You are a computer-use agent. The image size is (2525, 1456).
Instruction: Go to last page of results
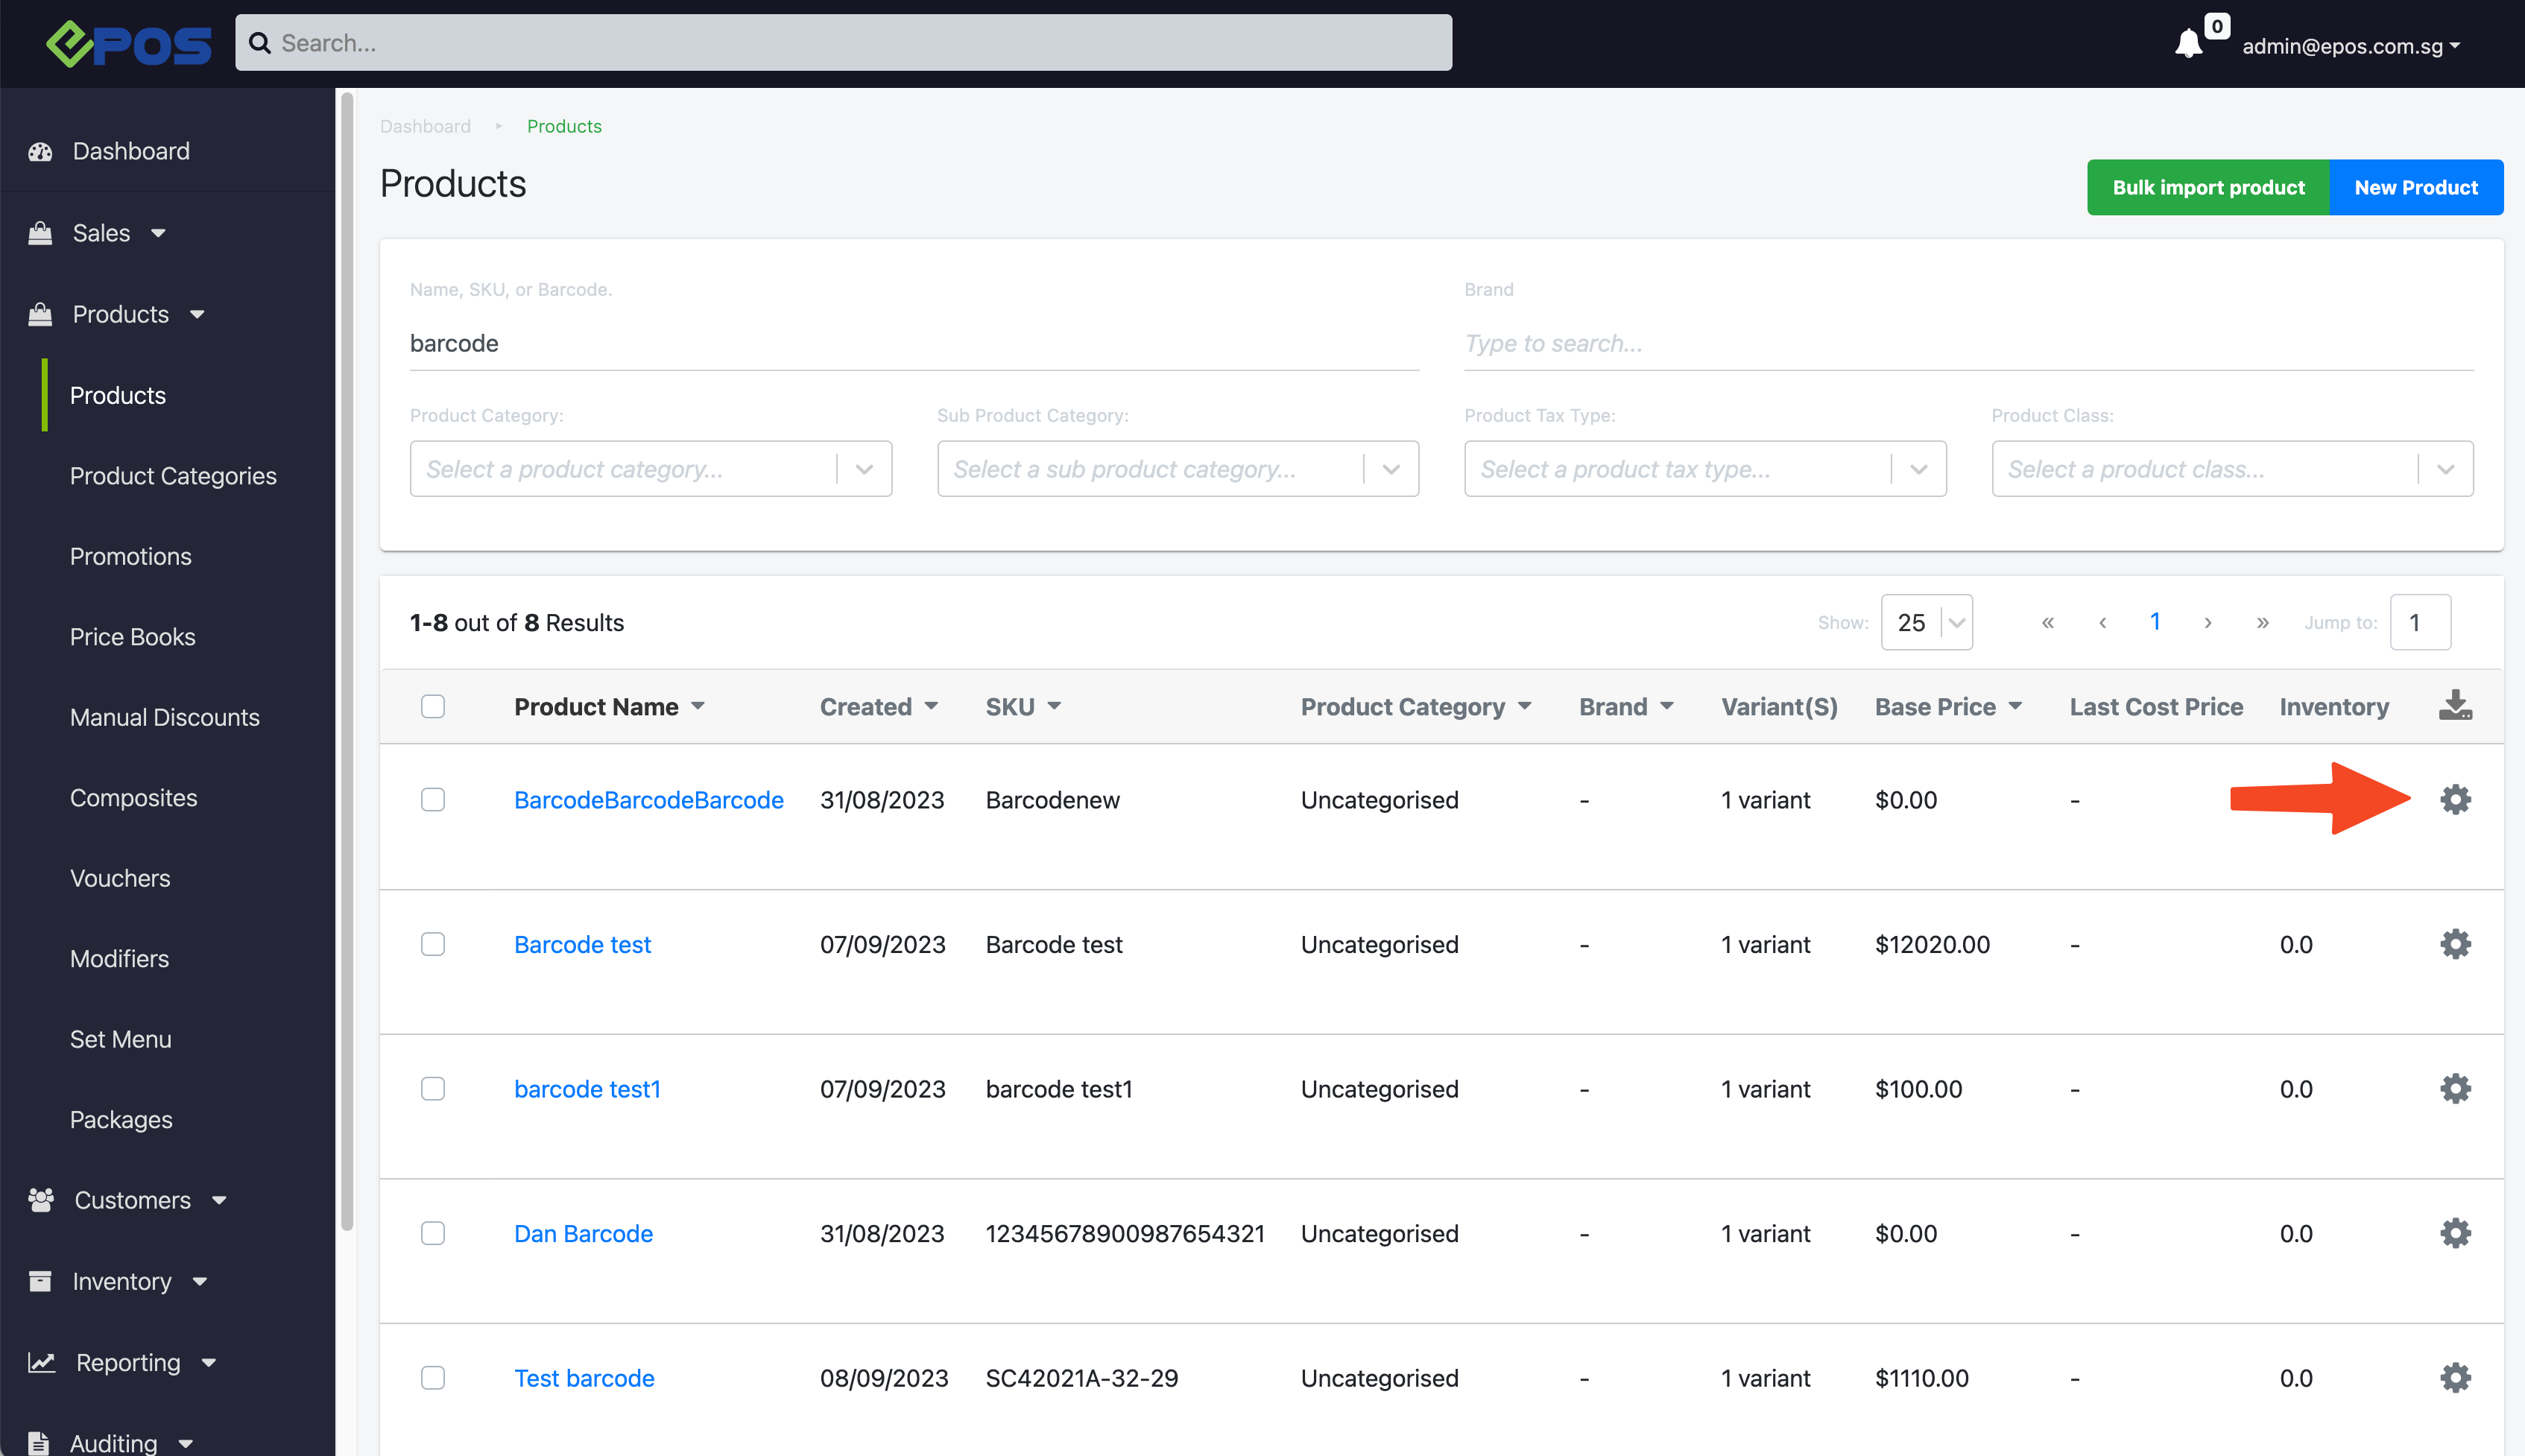2263,622
